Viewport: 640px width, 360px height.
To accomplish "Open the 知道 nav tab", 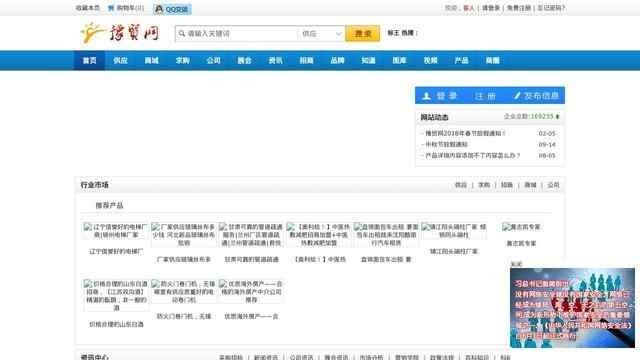I will click(369, 60).
